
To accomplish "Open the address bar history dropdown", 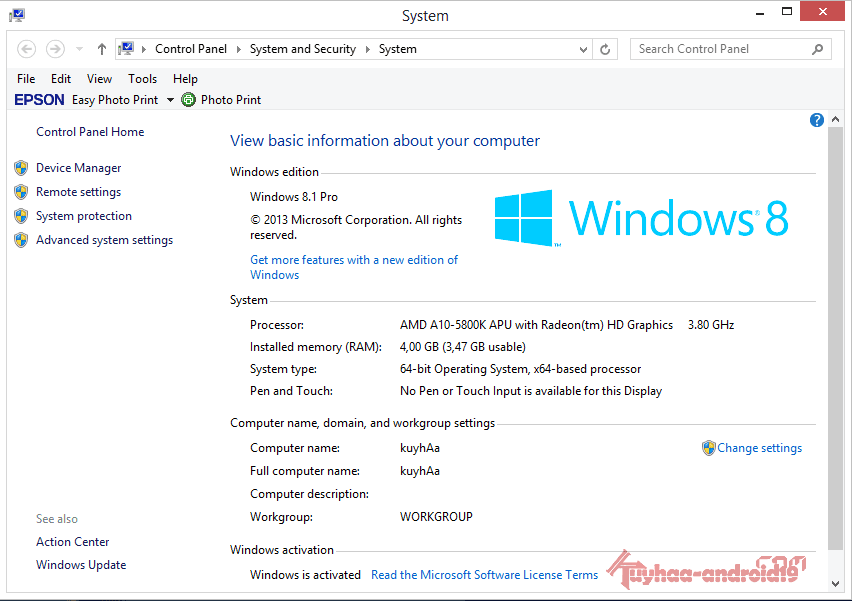I will pos(583,49).
